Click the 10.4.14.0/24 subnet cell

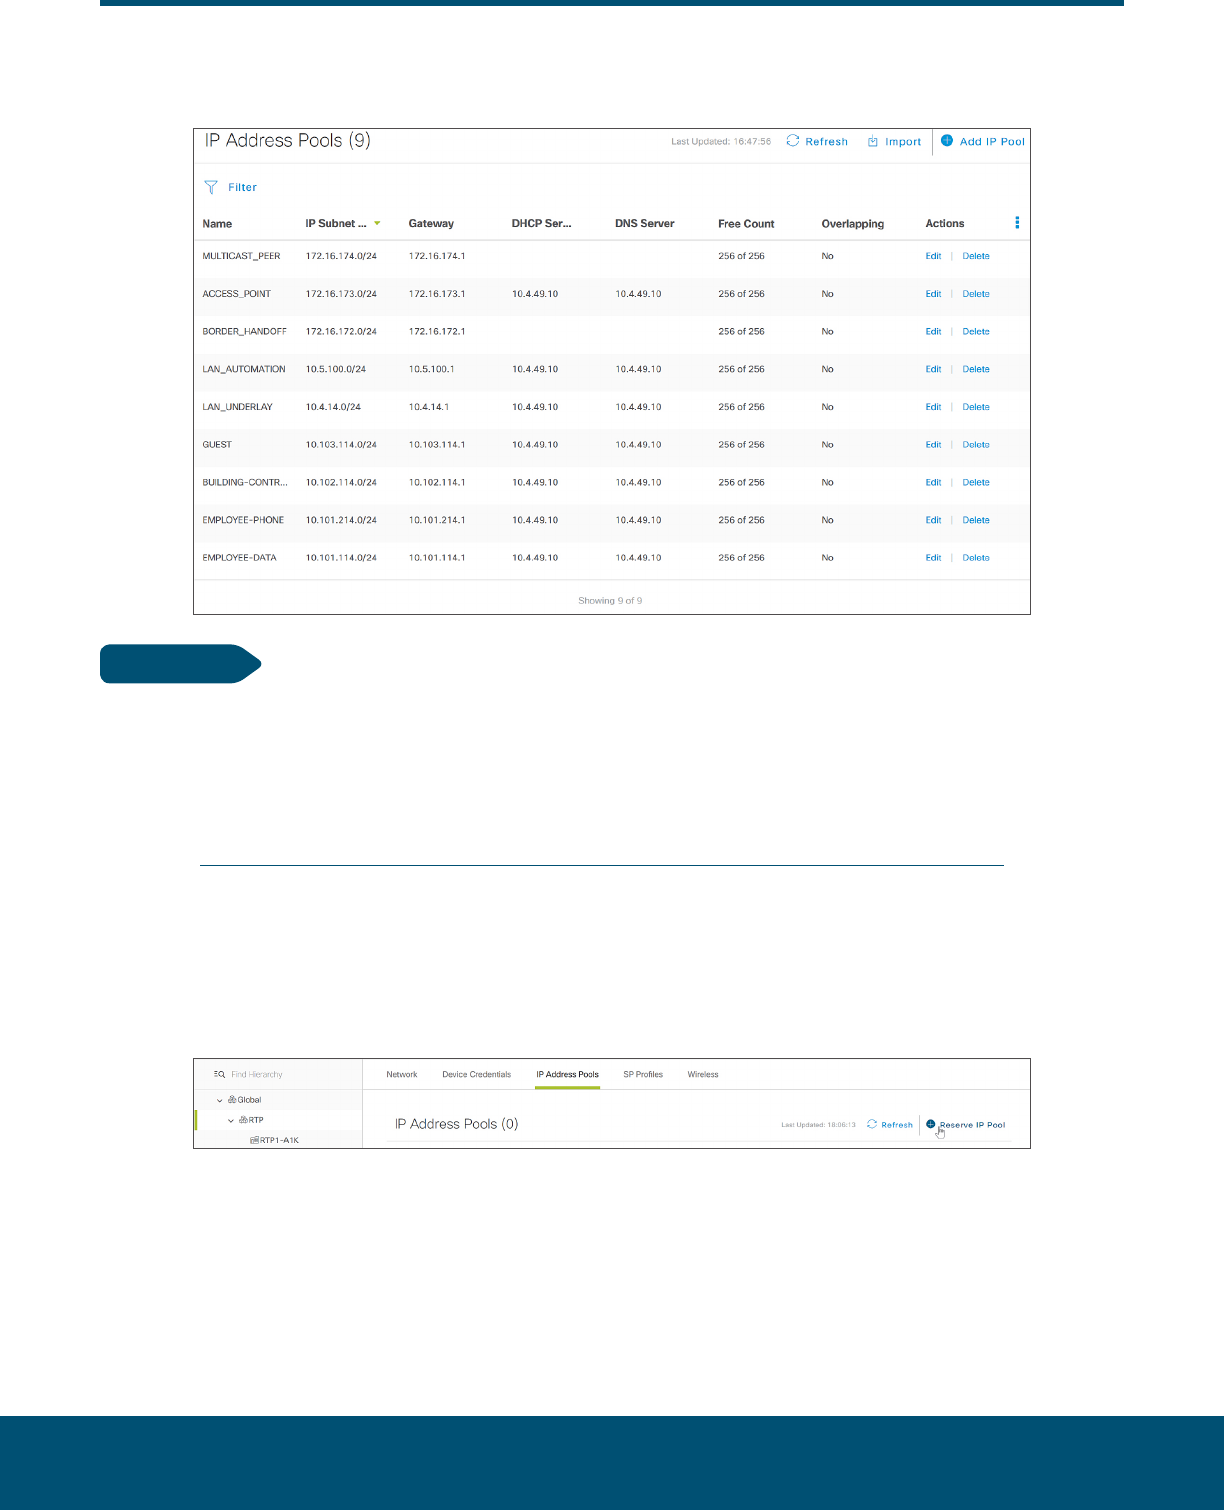click(333, 407)
